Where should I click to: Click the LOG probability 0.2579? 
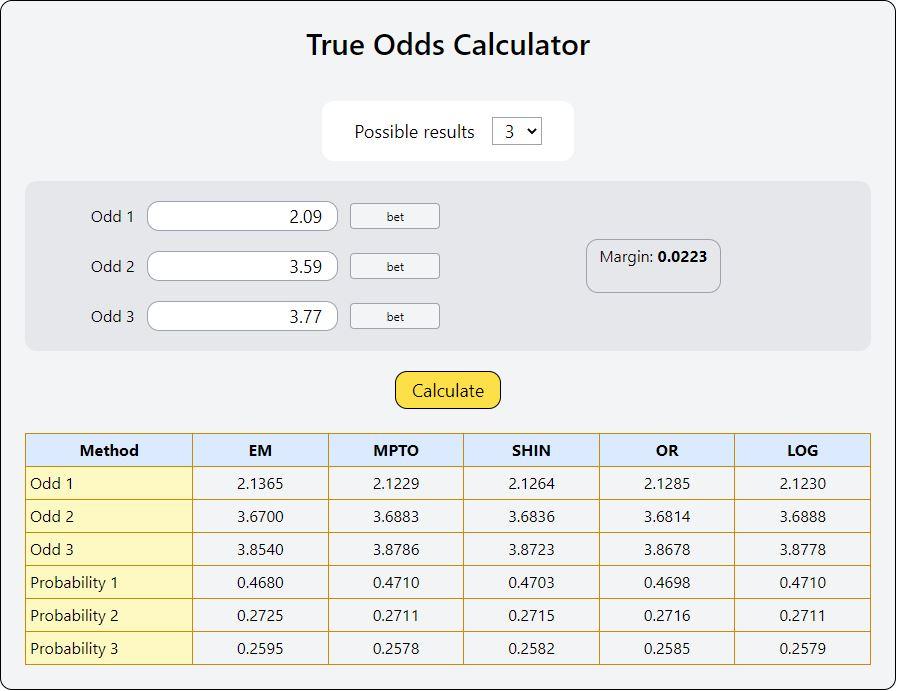(x=803, y=649)
